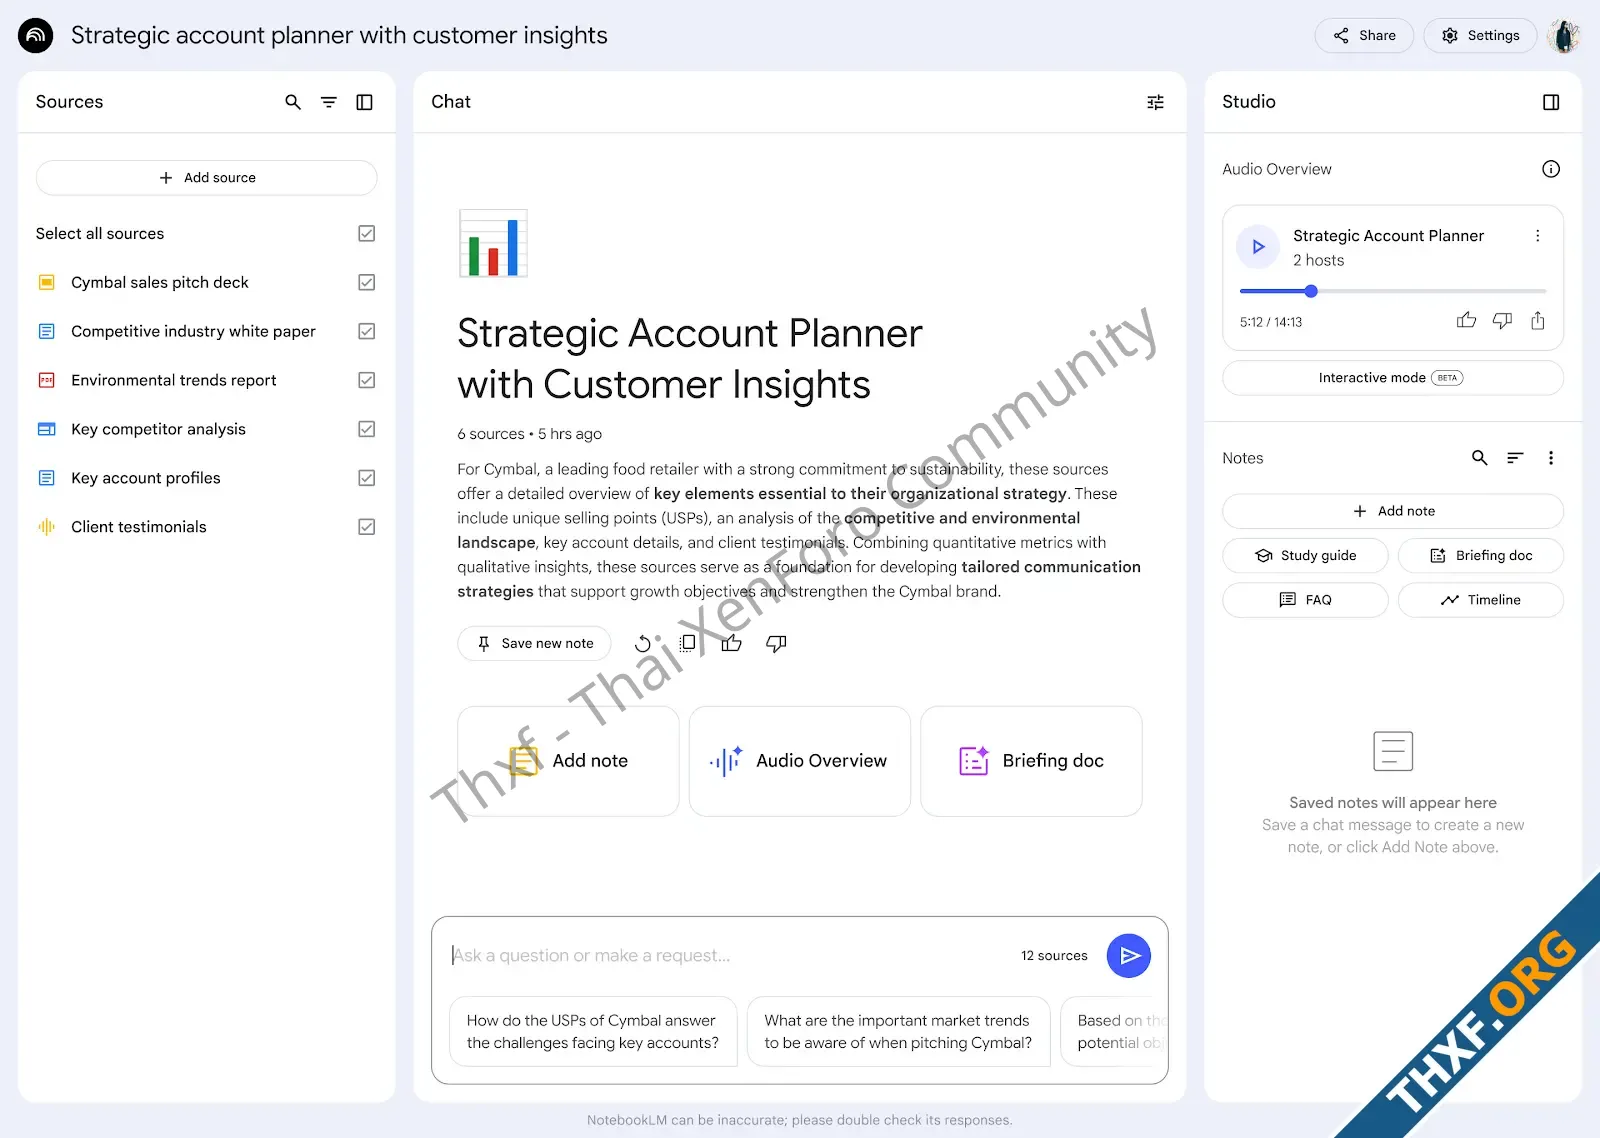Image resolution: width=1600 pixels, height=1138 pixels.
Task: Collapse the Studio panel
Action: coord(1551,102)
